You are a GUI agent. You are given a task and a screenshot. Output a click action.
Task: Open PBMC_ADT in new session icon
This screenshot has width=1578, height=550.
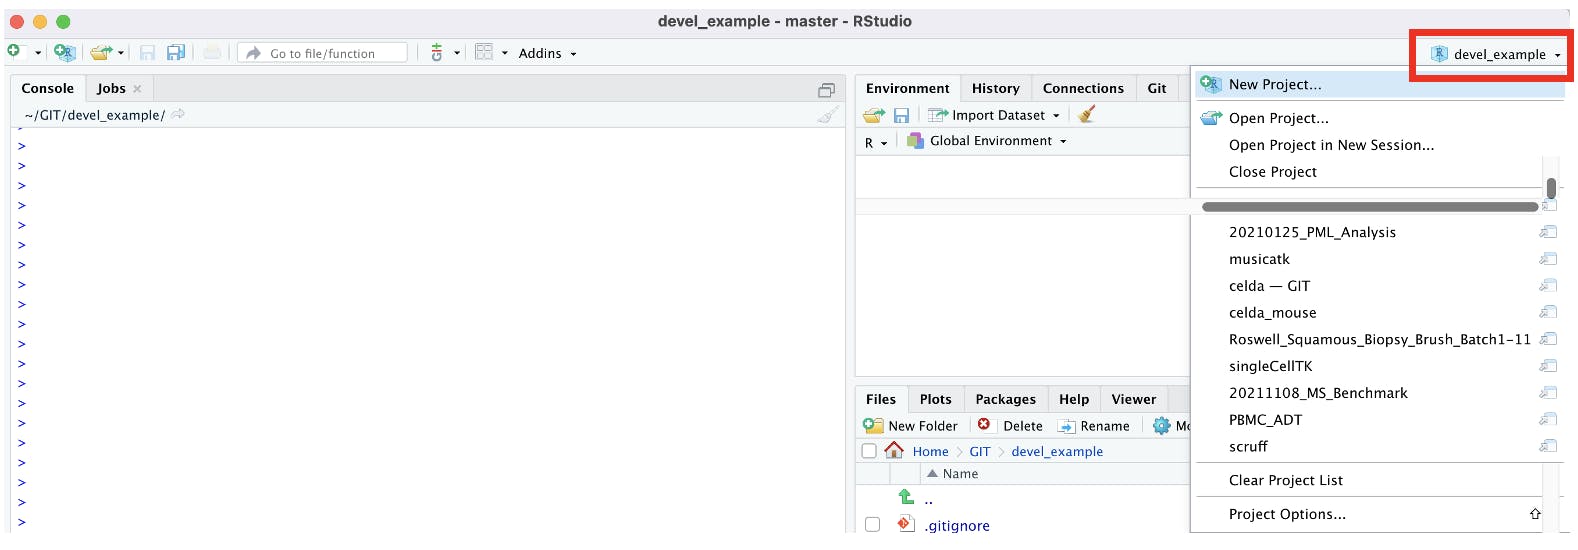click(1548, 420)
